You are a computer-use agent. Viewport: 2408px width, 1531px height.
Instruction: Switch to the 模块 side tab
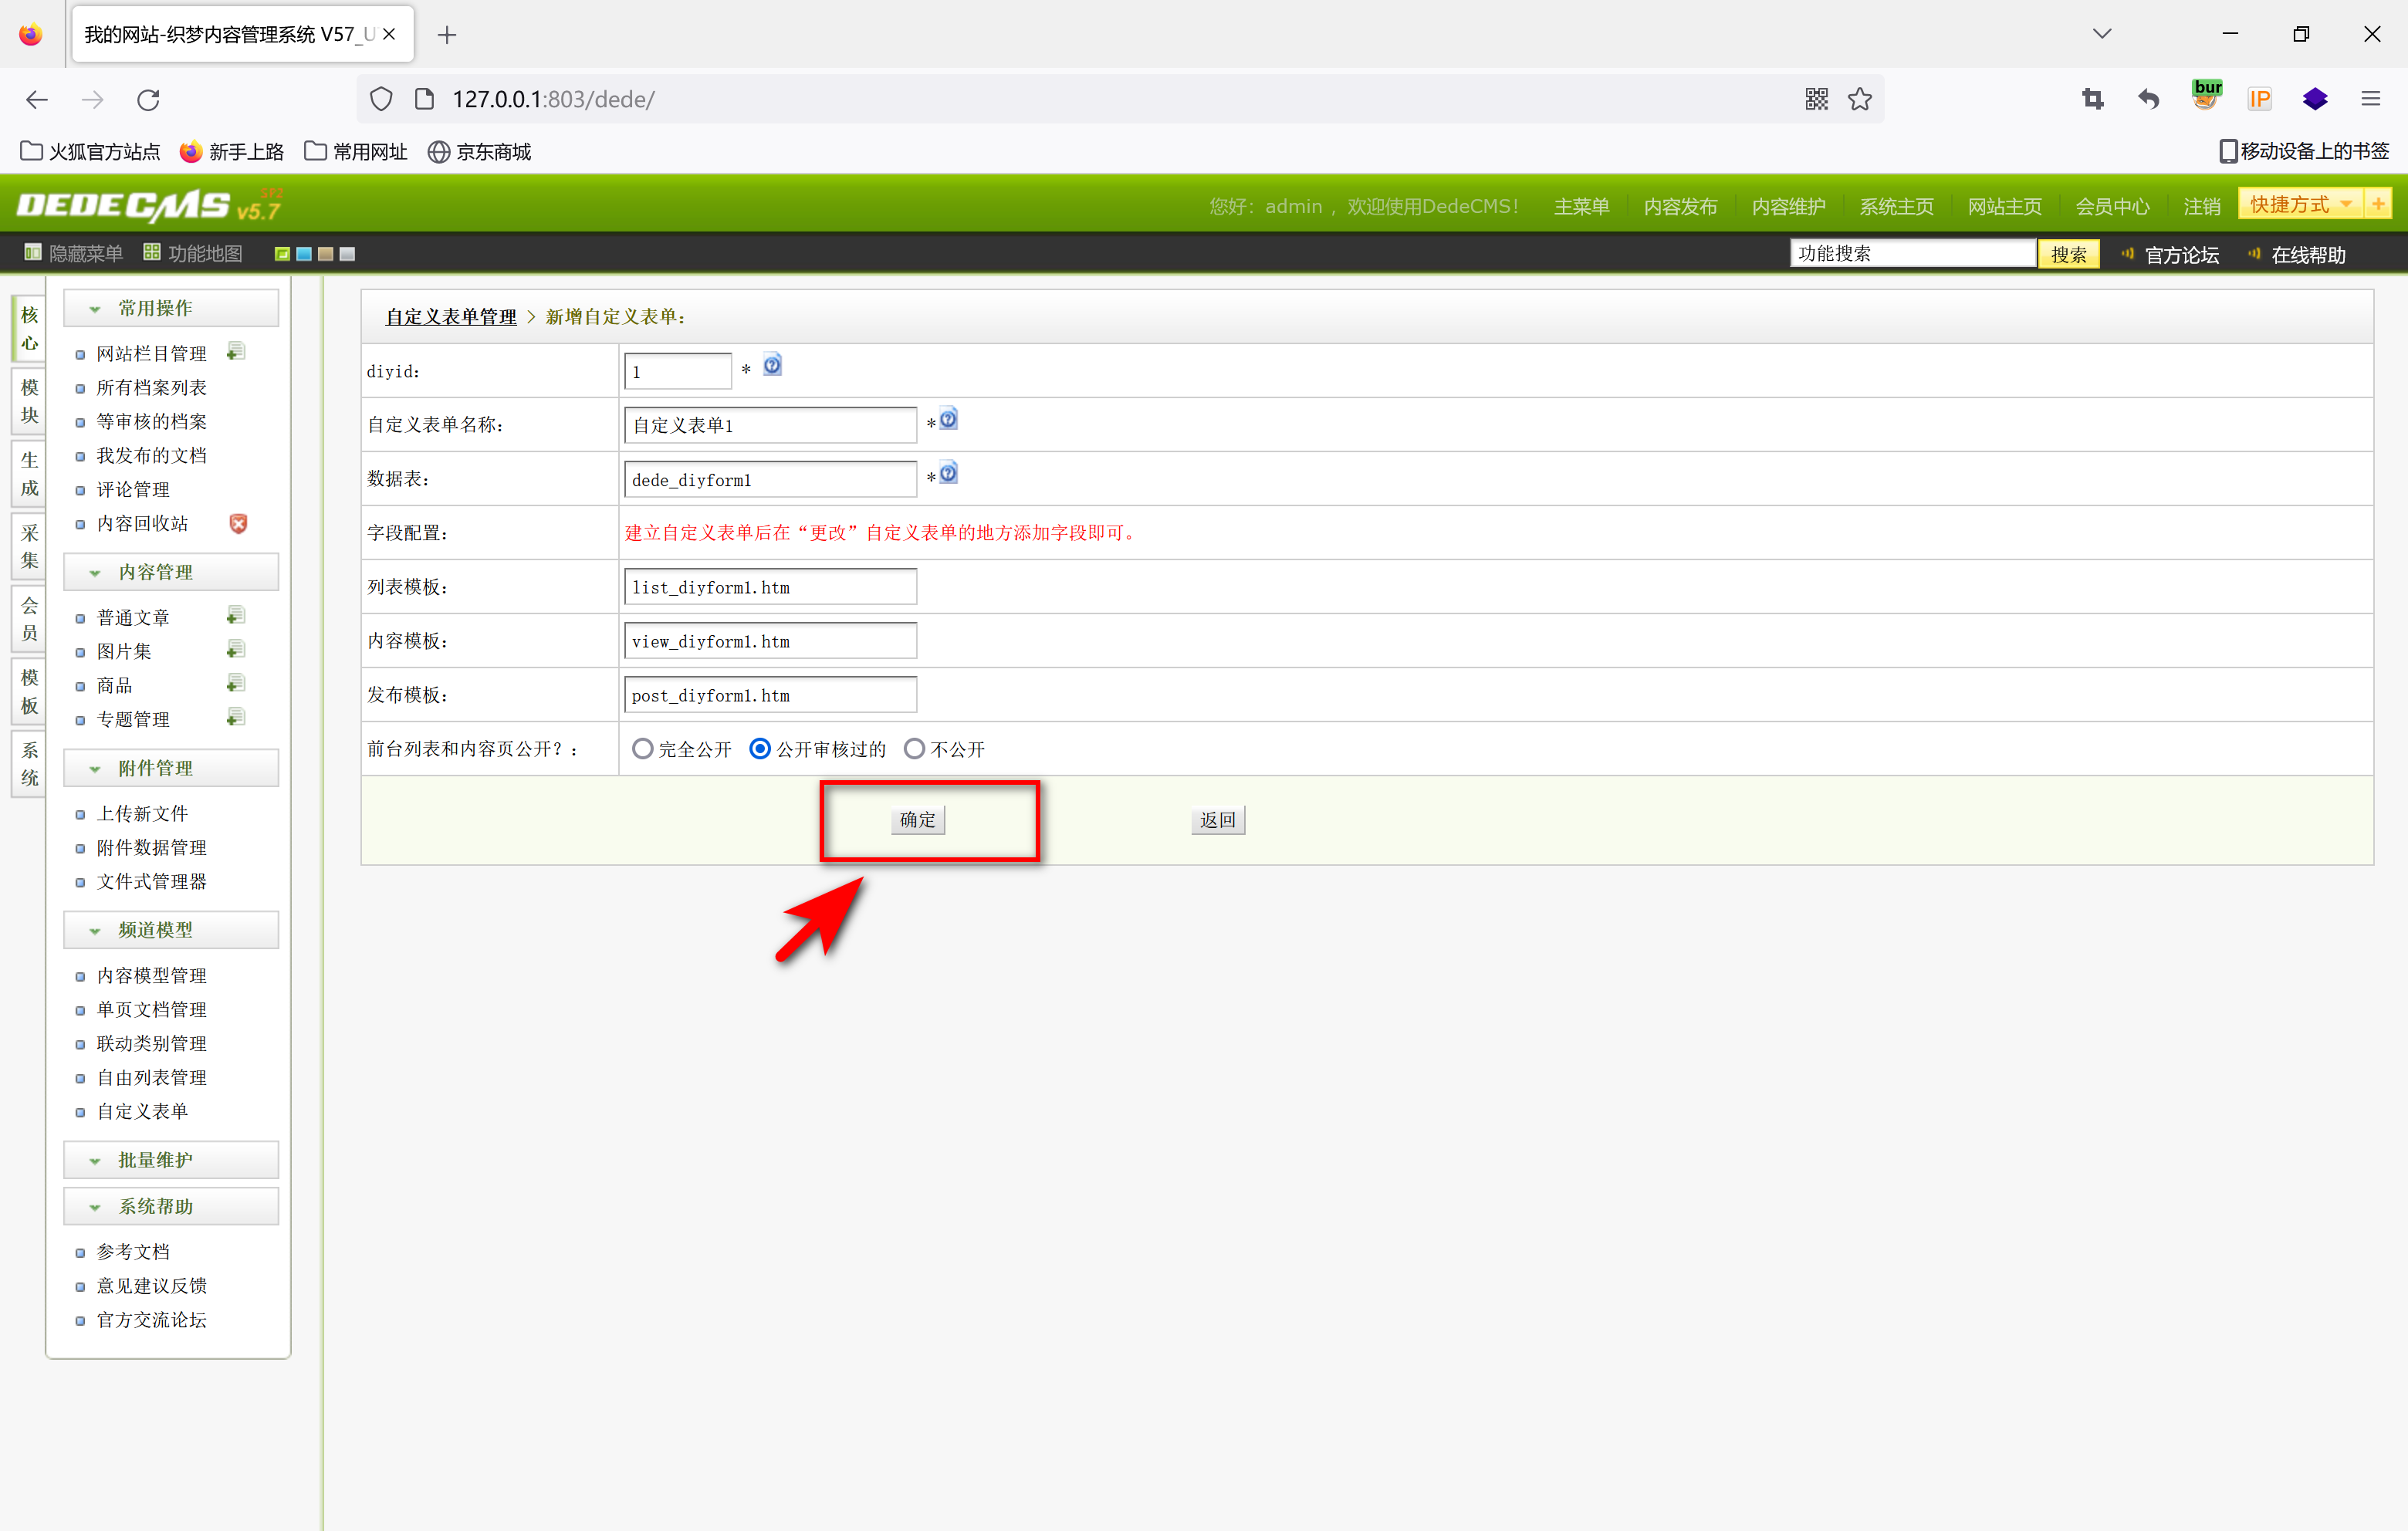[29, 401]
